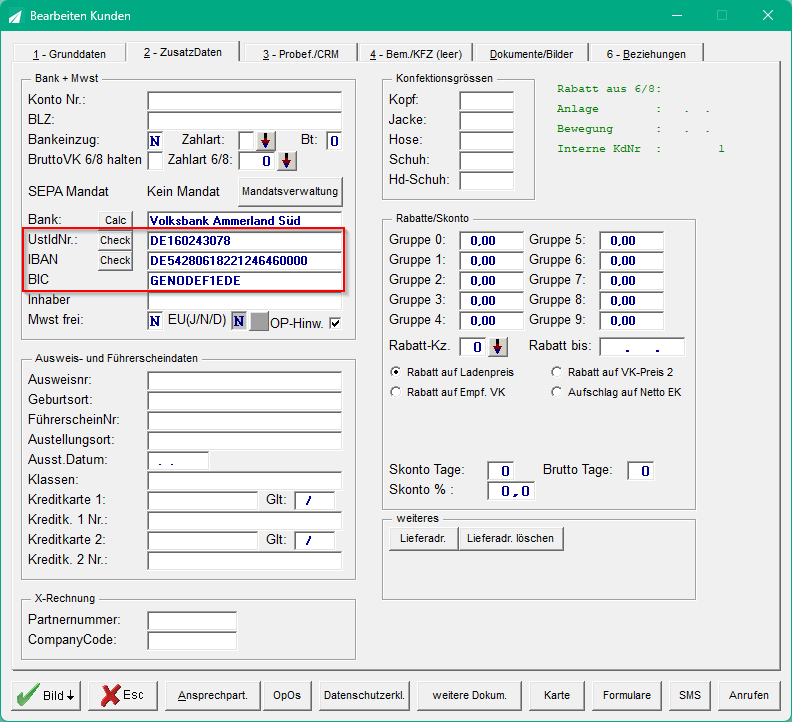Click the Ausweisnr input field

coord(244,380)
